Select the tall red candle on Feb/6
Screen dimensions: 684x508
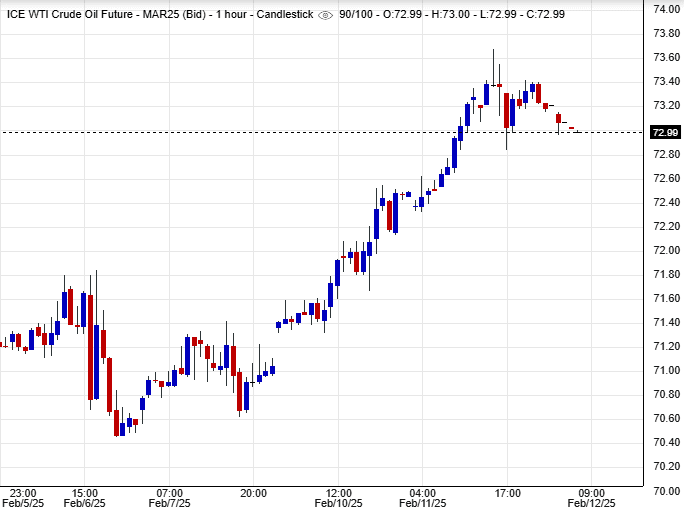(x=91, y=345)
